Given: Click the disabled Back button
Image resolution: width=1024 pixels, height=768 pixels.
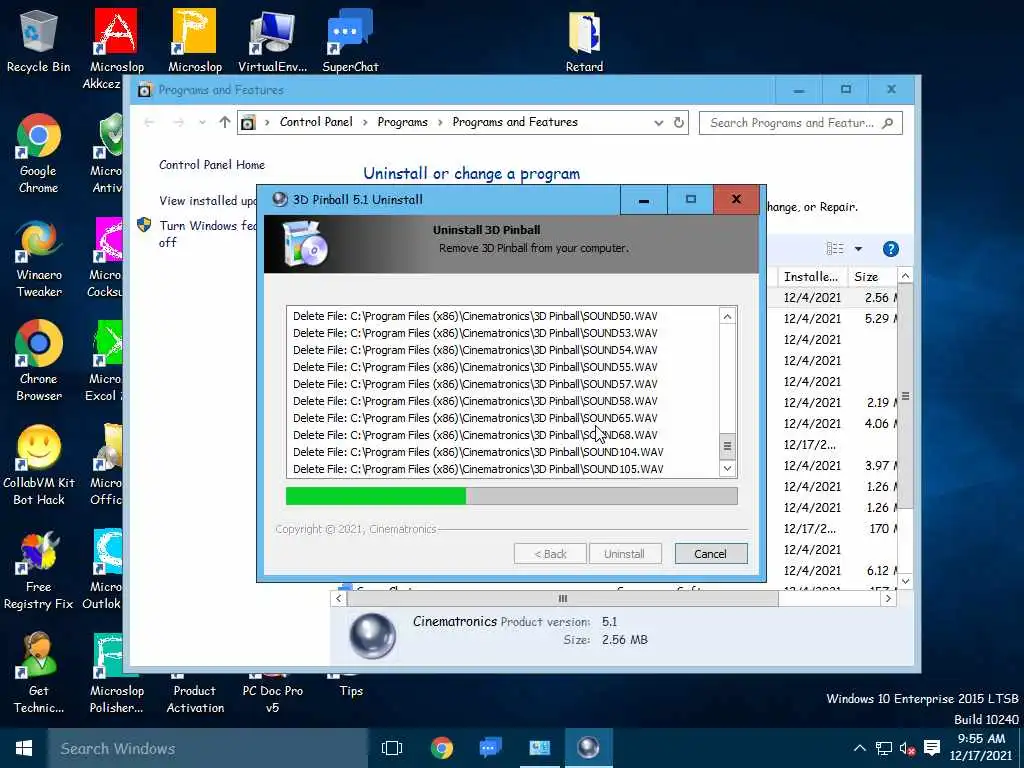Looking at the screenshot, I should coord(550,554).
